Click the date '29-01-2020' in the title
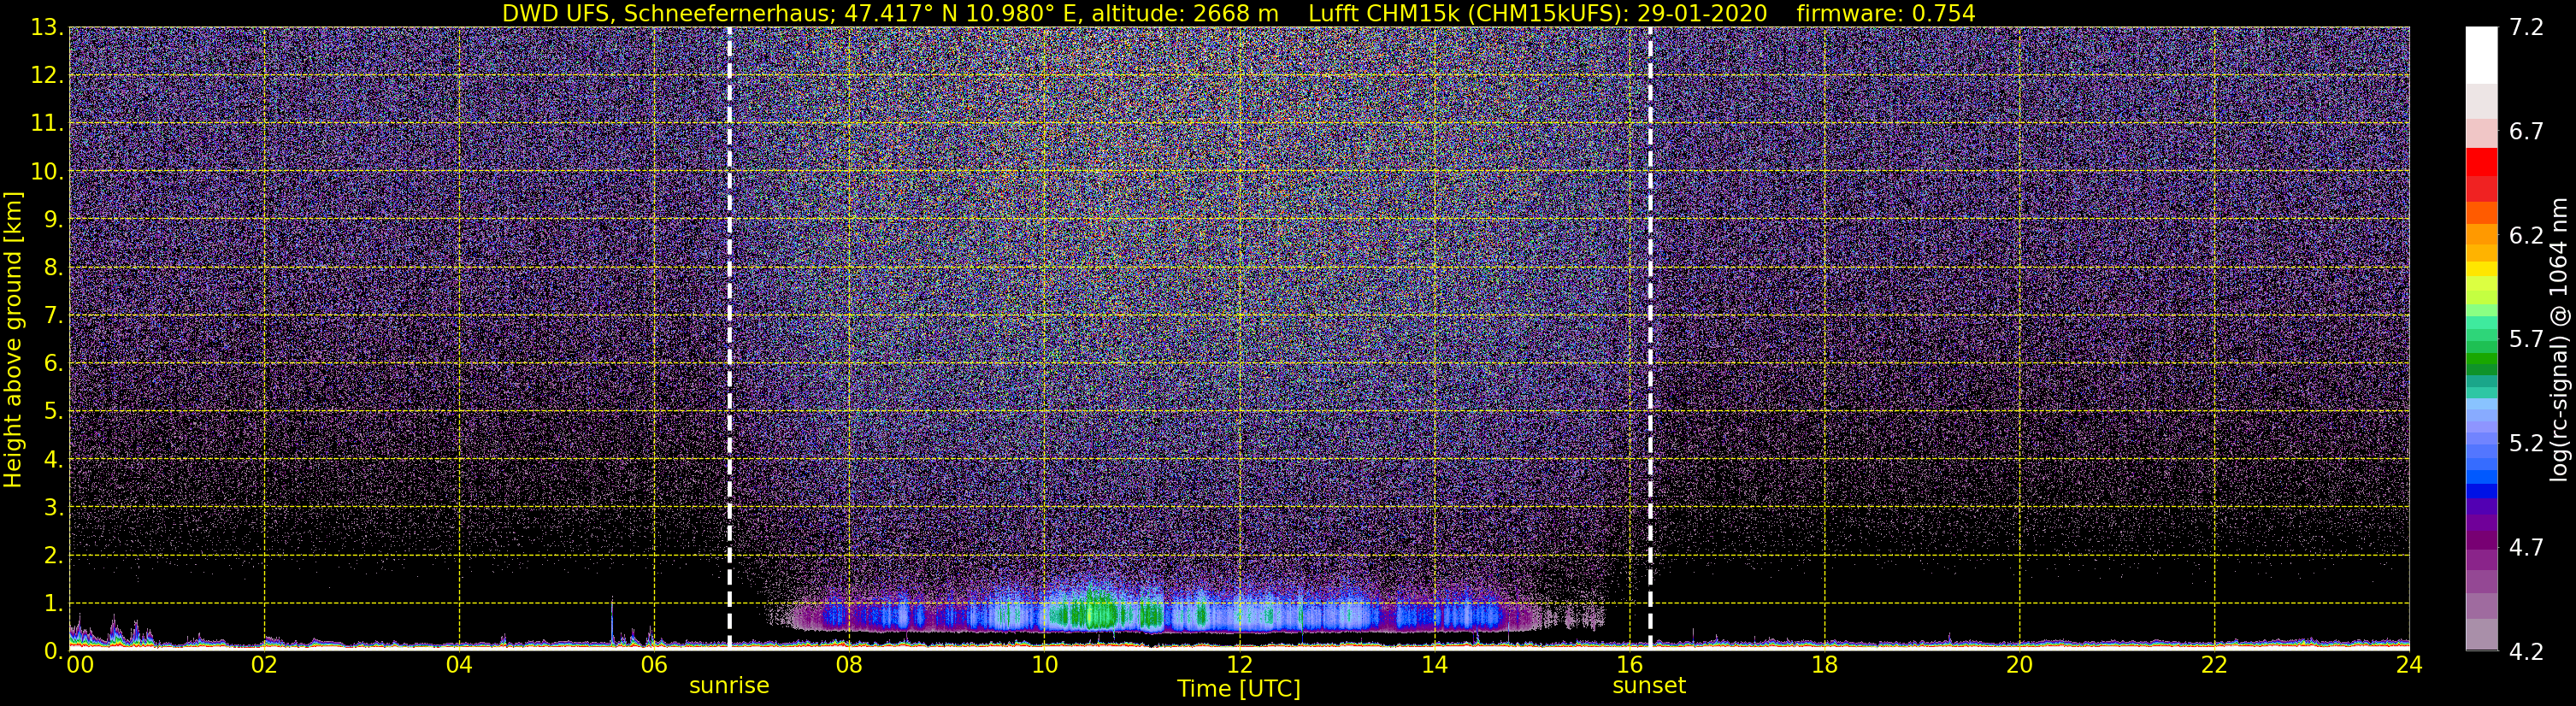The image size is (2576, 706). click(1705, 14)
